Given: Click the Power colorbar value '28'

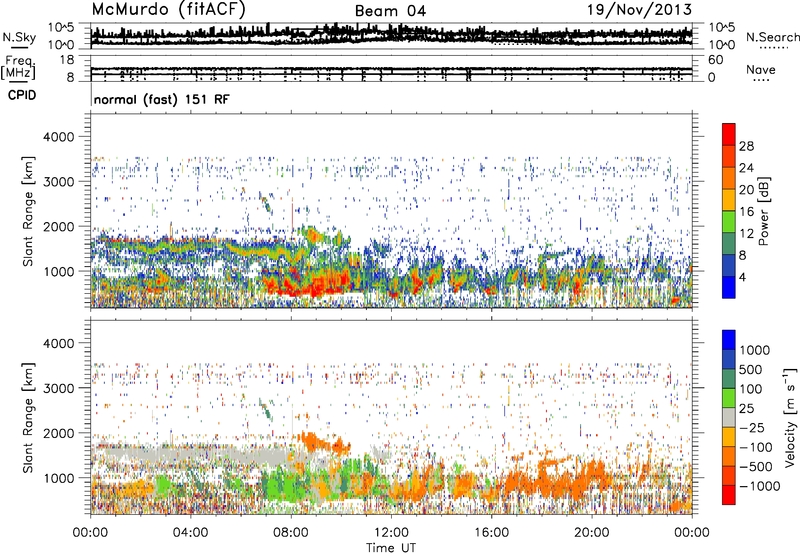Looking at the screenshot, I should tap(746, 146).
